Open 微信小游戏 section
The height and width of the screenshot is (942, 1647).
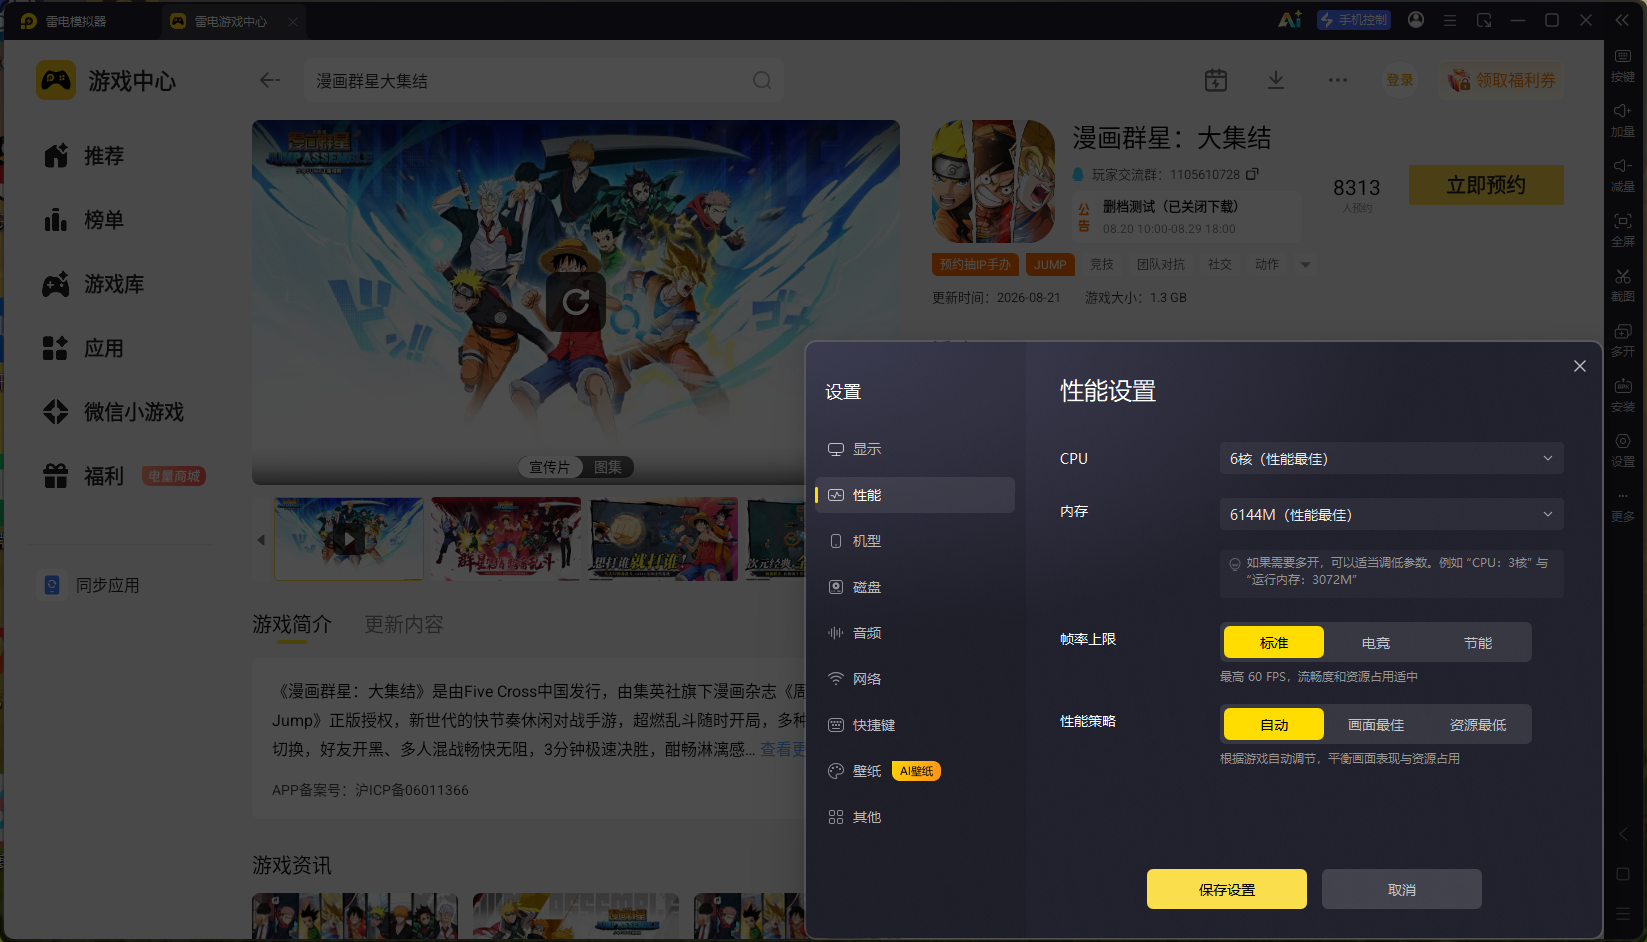tap(113, 412)
